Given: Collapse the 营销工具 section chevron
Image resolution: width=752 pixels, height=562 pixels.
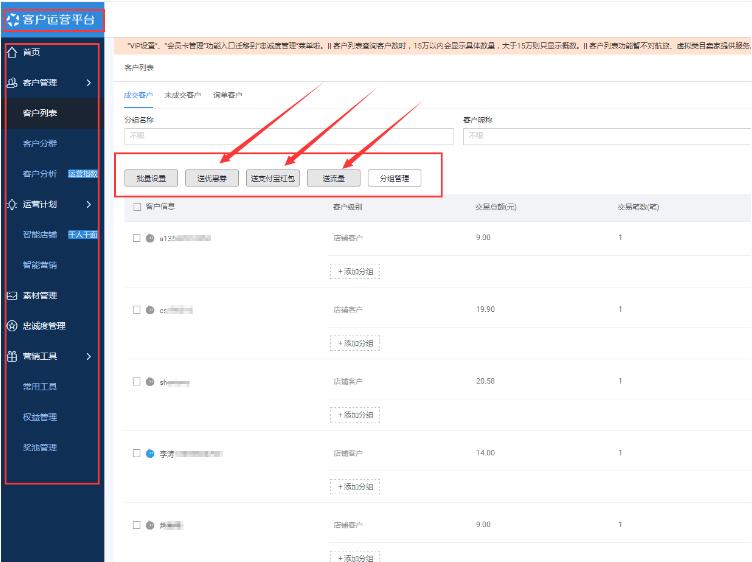Looking at the screenshot, I should [89, 356].
